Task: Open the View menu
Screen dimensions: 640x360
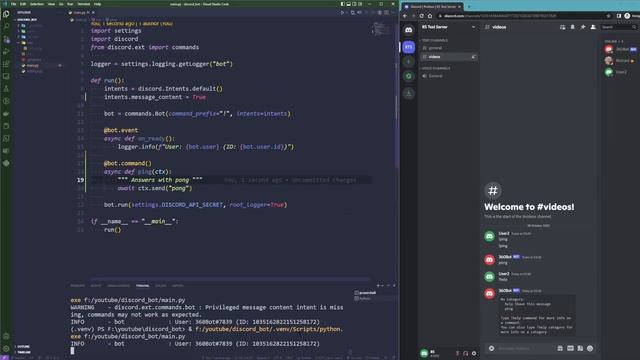Action: (x=51, y=4)
